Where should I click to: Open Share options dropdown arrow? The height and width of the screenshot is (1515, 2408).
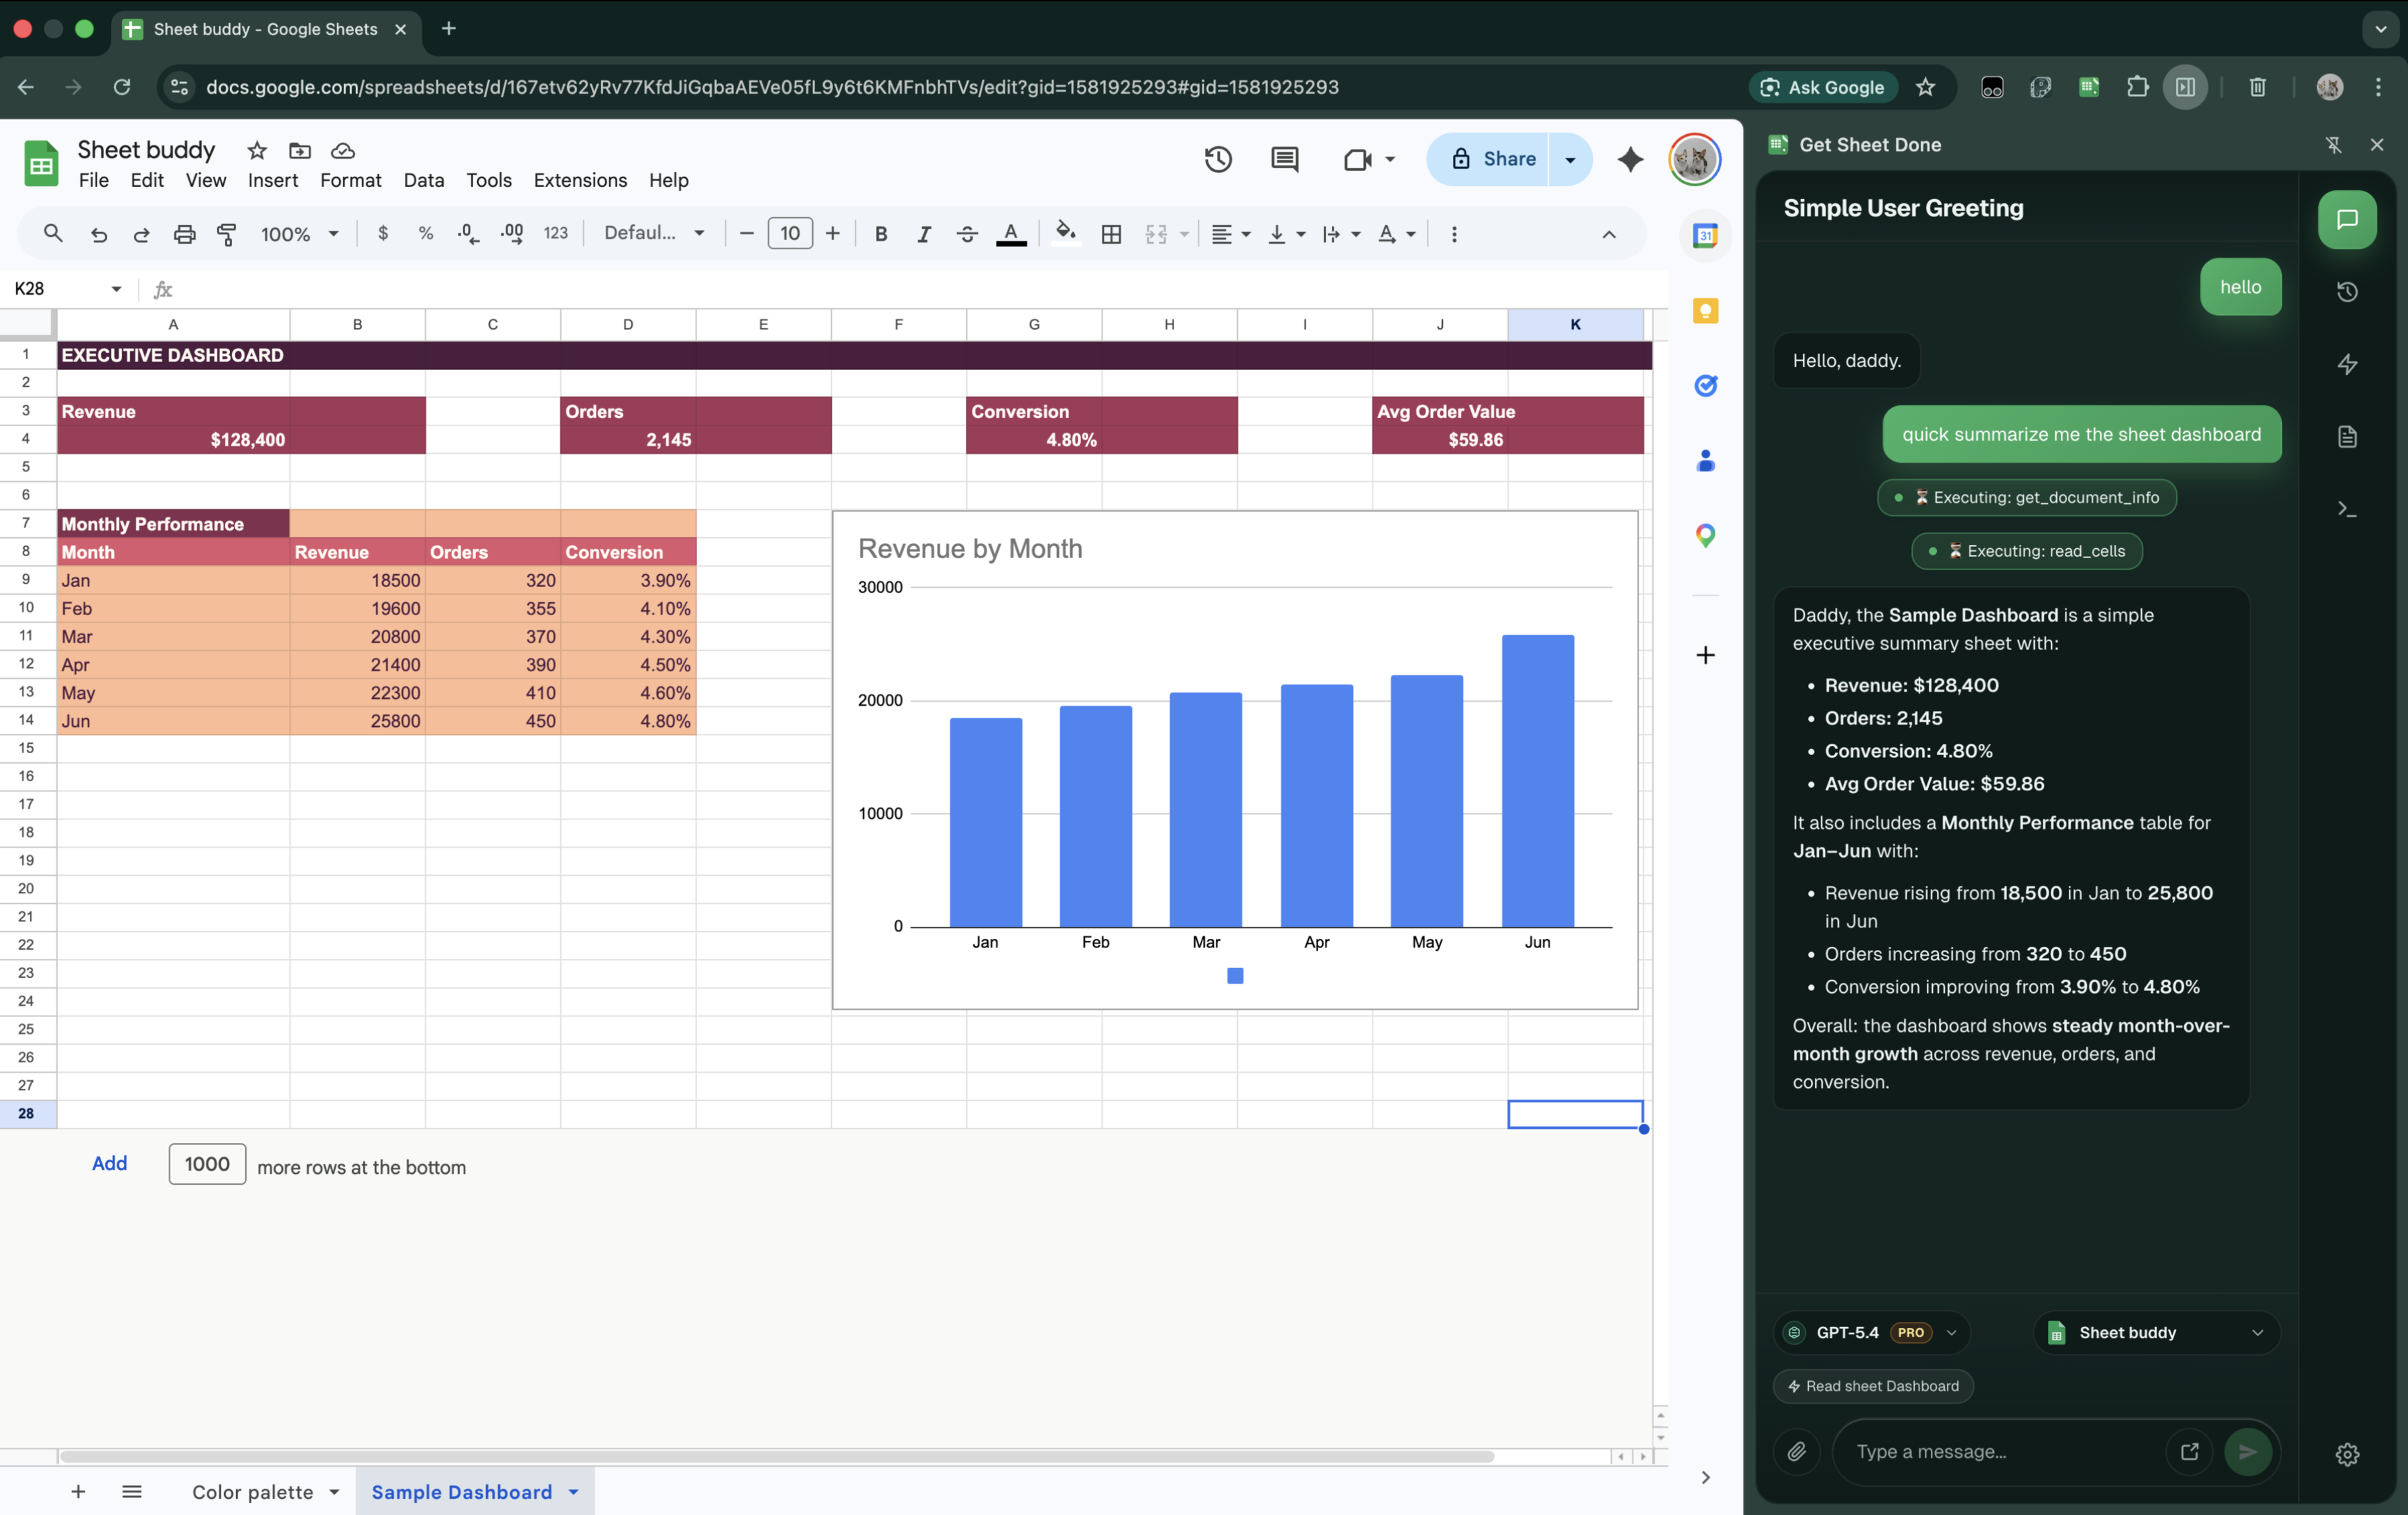[1570, 159]
